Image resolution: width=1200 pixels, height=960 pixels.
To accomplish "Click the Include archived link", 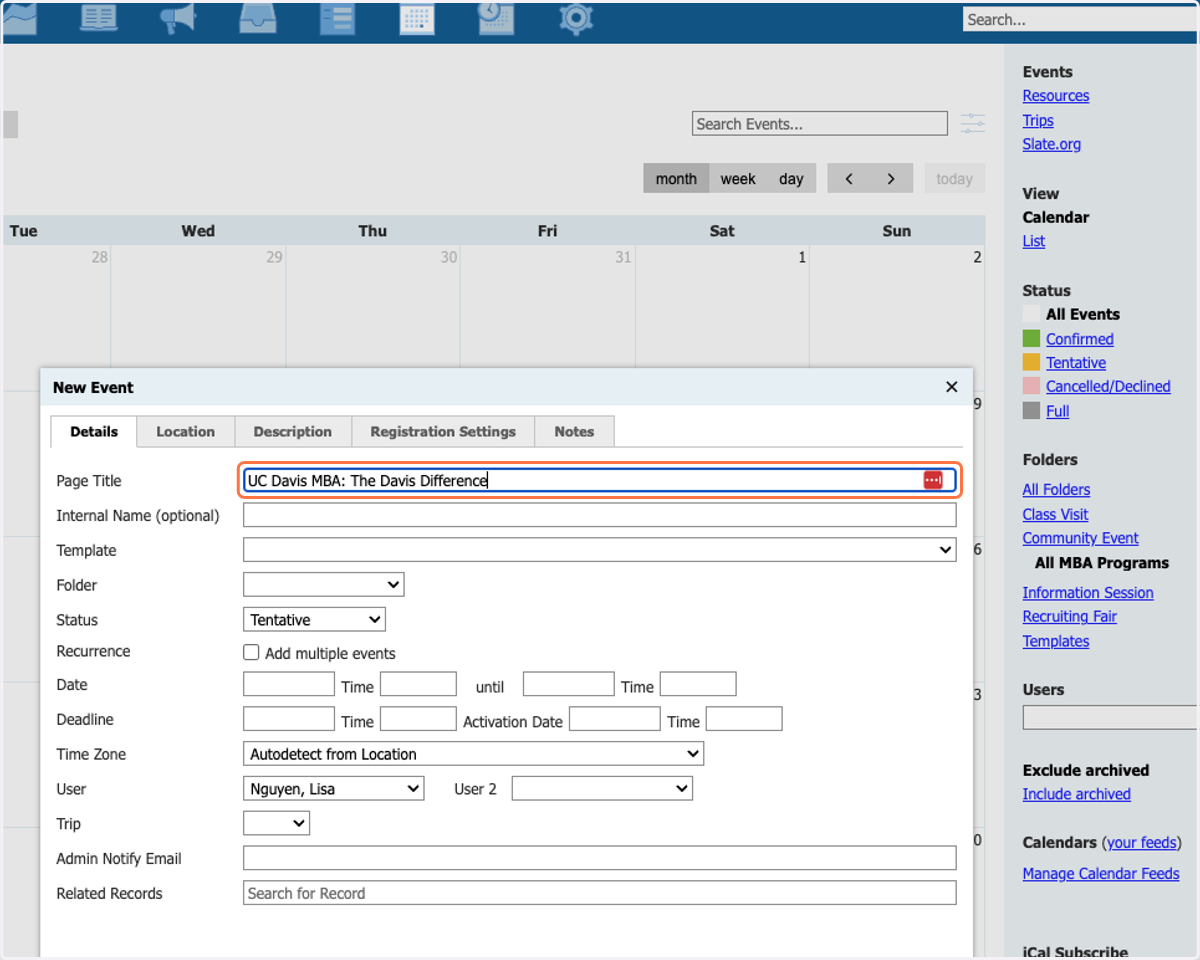I will pyautogui.click(x=1077, y=794).
